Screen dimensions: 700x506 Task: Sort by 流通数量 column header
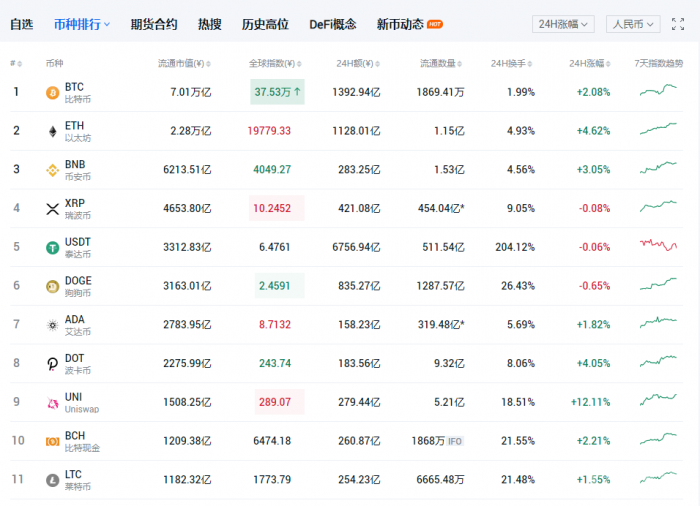pos(441,63)
